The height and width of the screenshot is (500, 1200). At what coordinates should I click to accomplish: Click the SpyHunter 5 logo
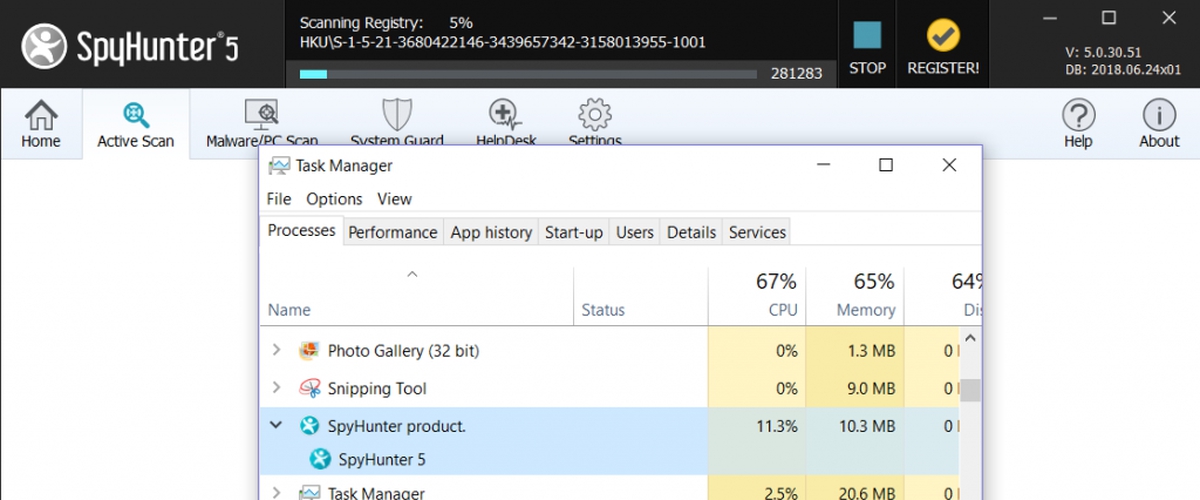click(x=132, y=45)
